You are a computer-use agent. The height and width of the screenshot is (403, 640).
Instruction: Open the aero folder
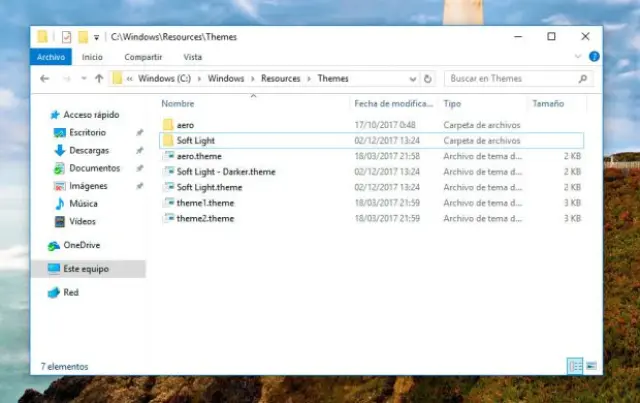pos(185,125)
